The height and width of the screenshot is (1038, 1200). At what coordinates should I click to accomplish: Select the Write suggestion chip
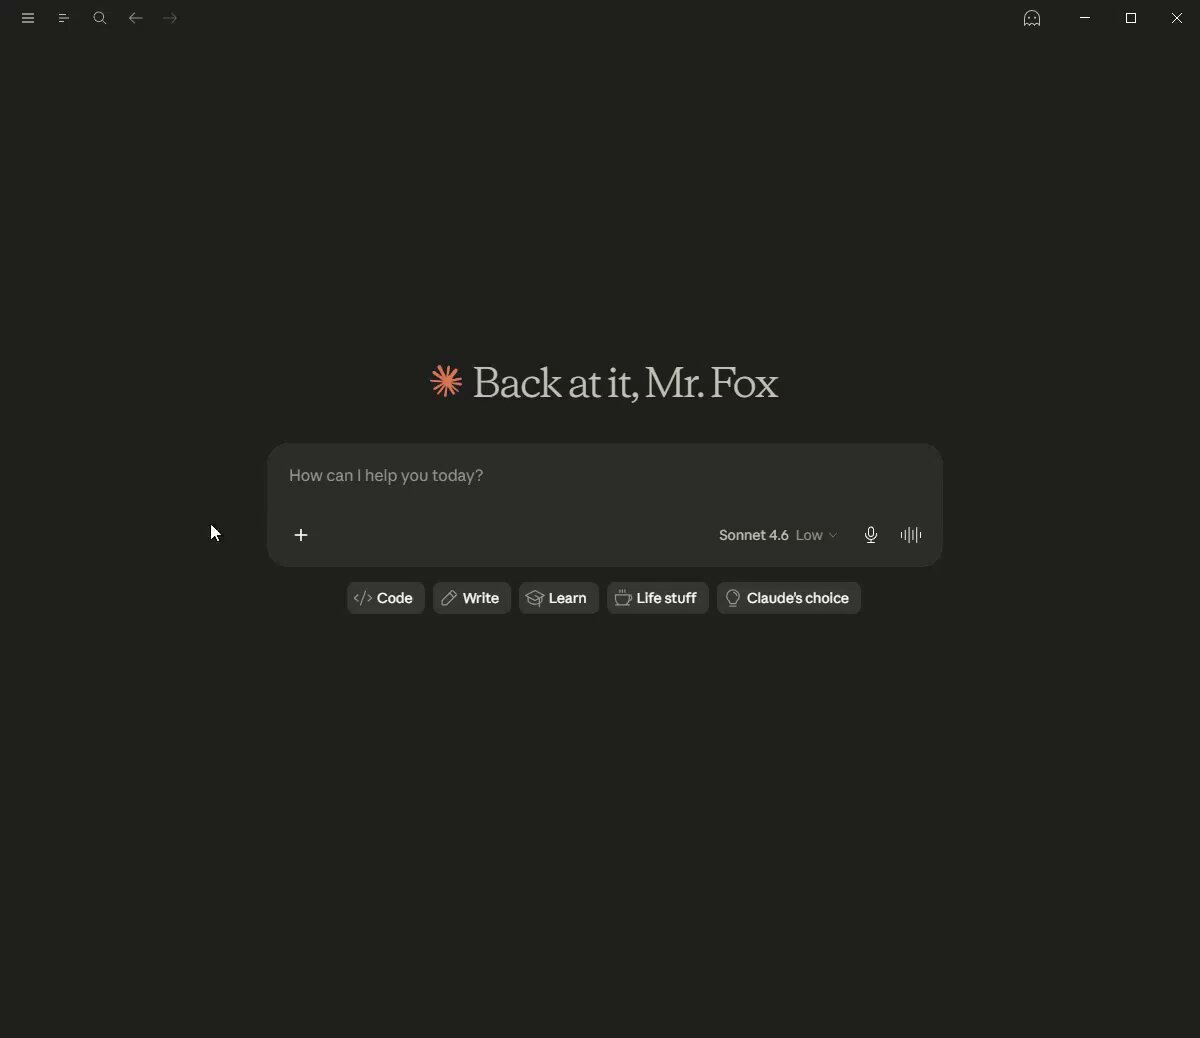(472, 598)
